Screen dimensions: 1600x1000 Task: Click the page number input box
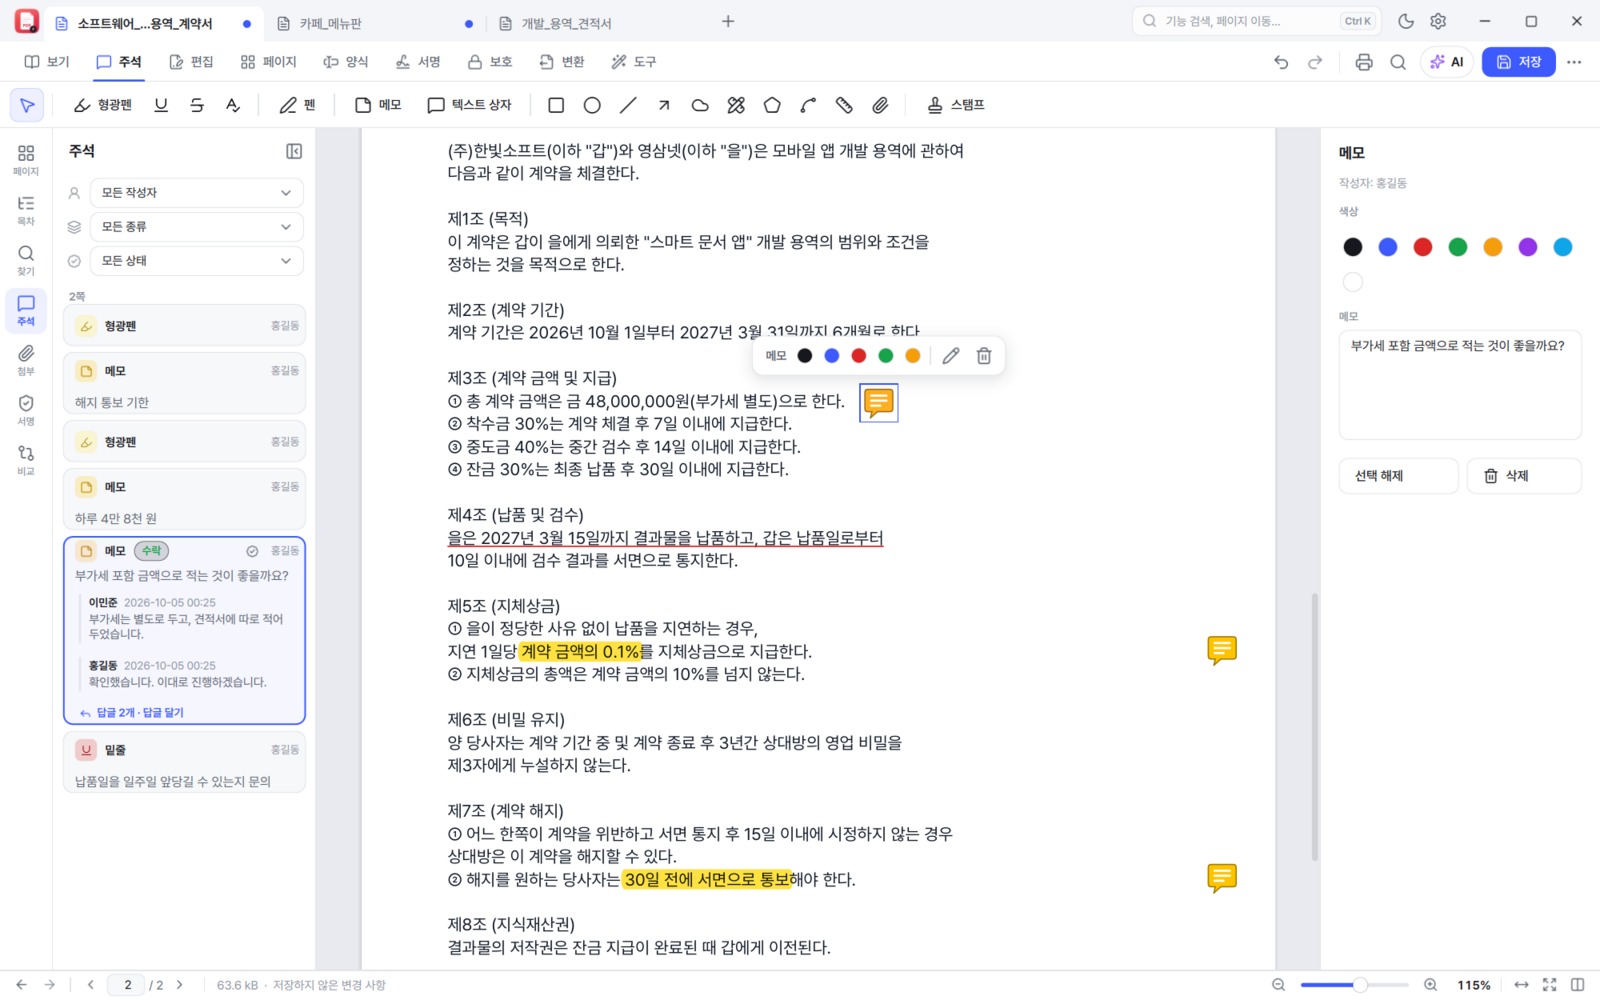point(127,985)
